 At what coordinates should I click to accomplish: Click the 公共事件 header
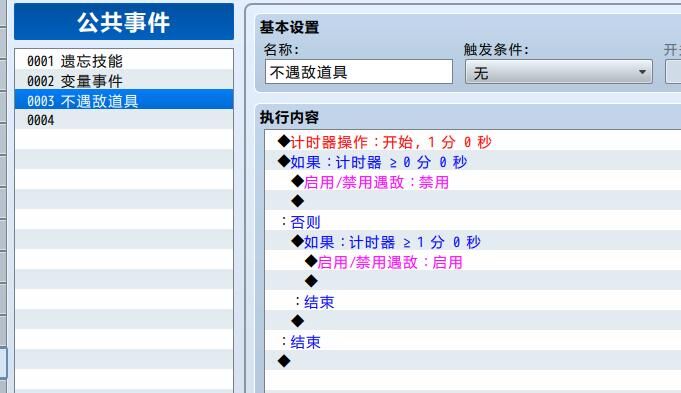click(124, 22)
